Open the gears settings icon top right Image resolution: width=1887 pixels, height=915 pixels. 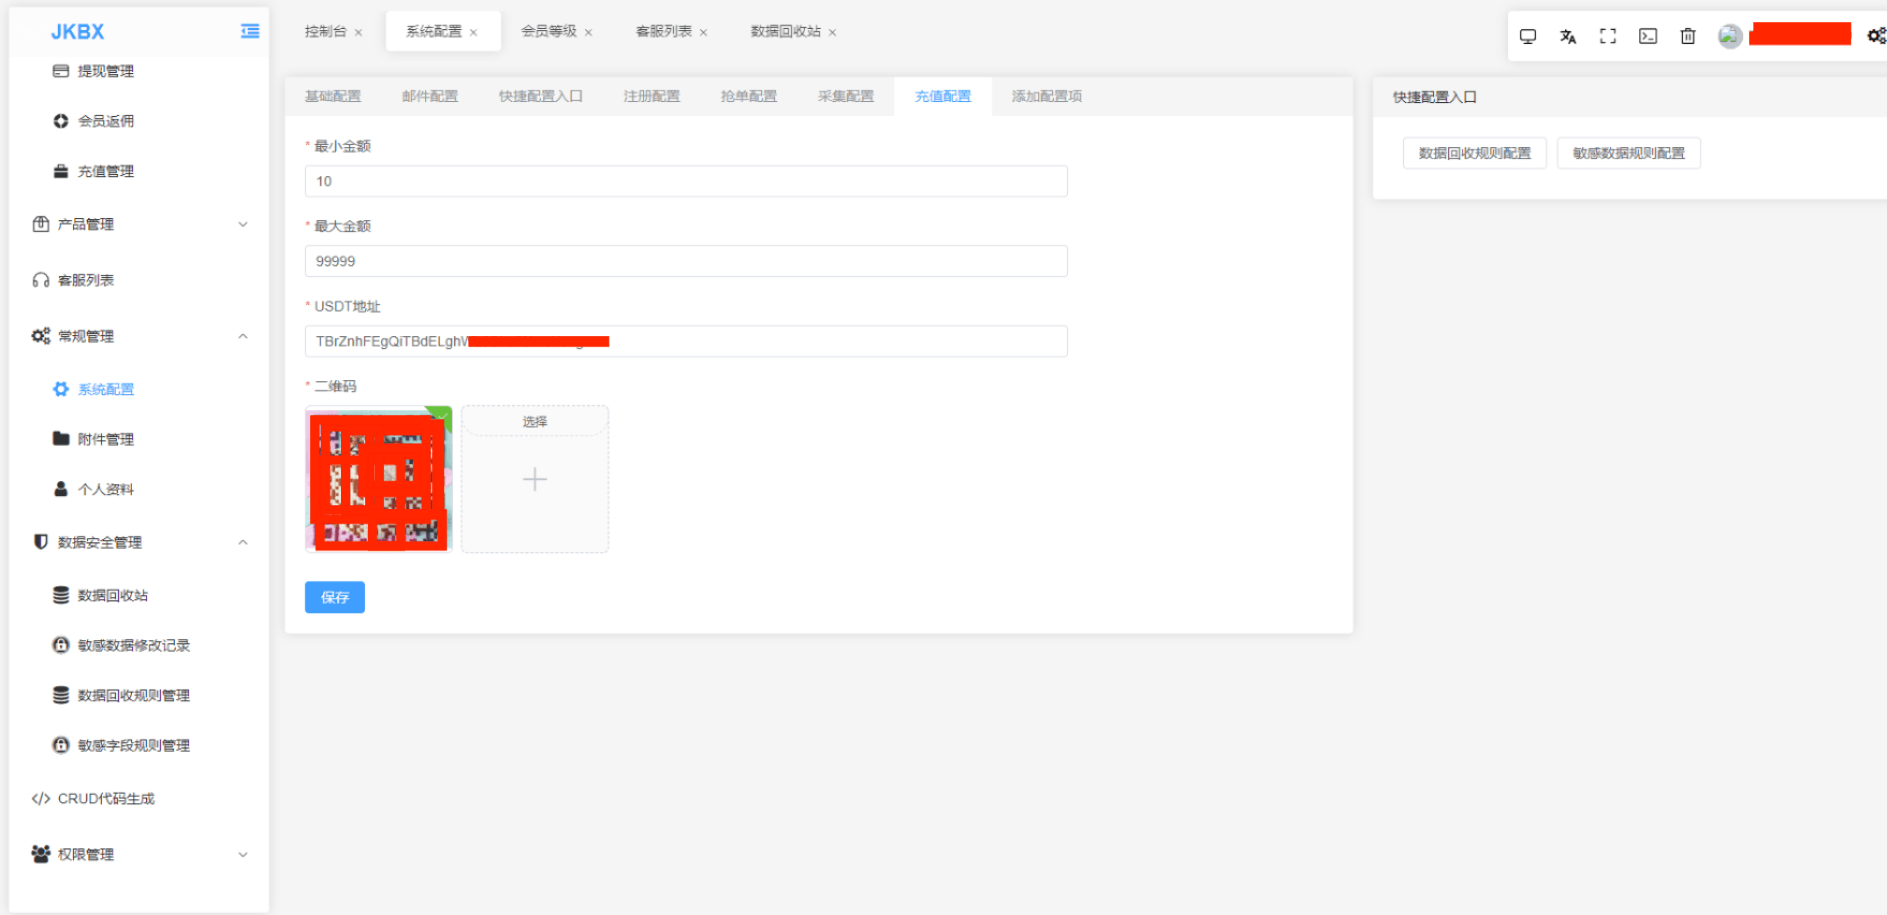[x=1875, y=36]
